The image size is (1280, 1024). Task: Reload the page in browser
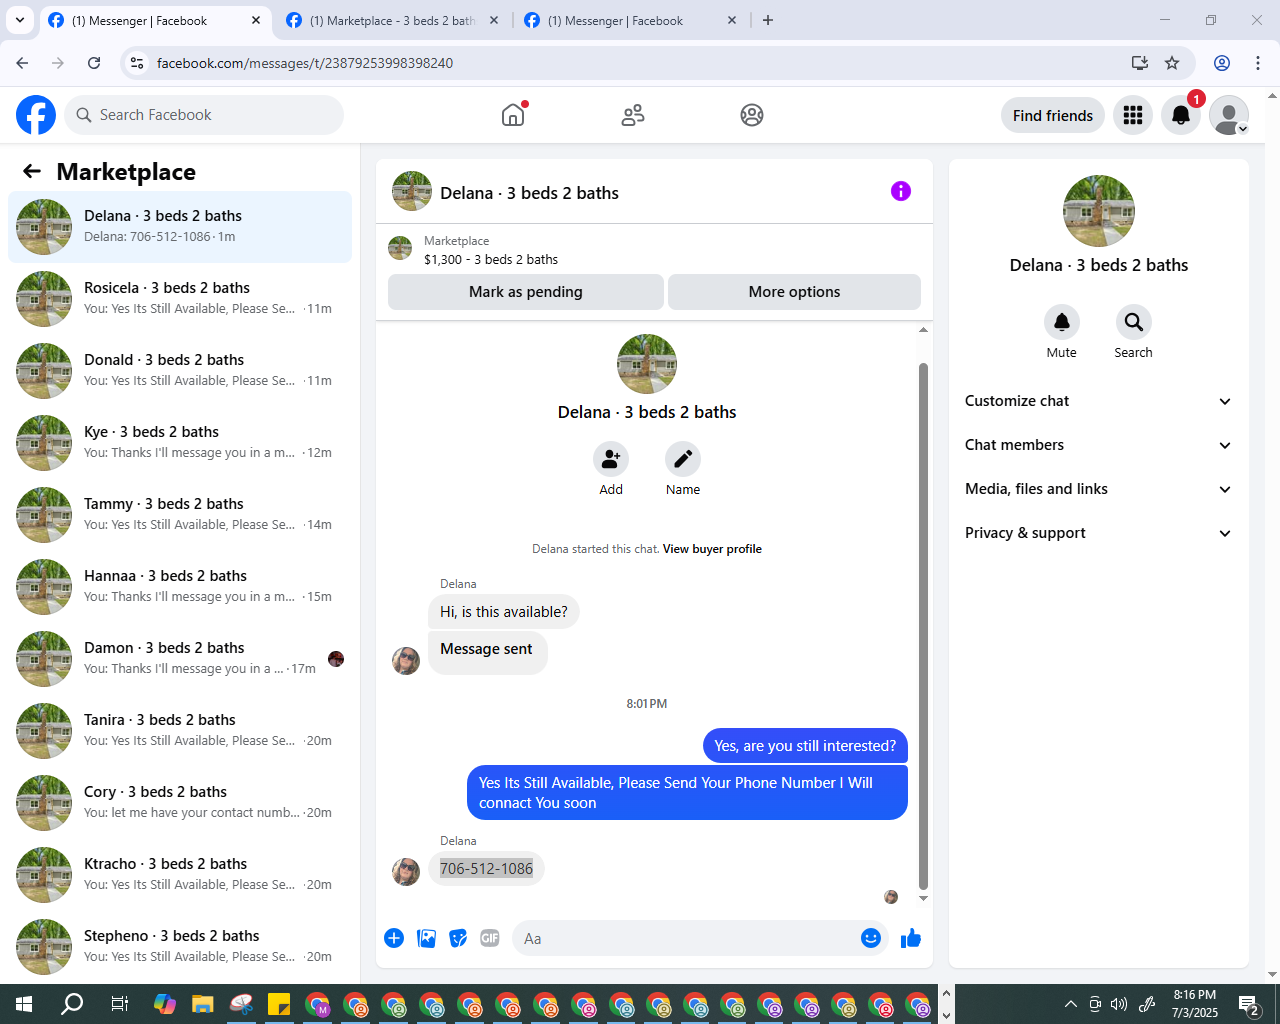[x=94, y=63]
